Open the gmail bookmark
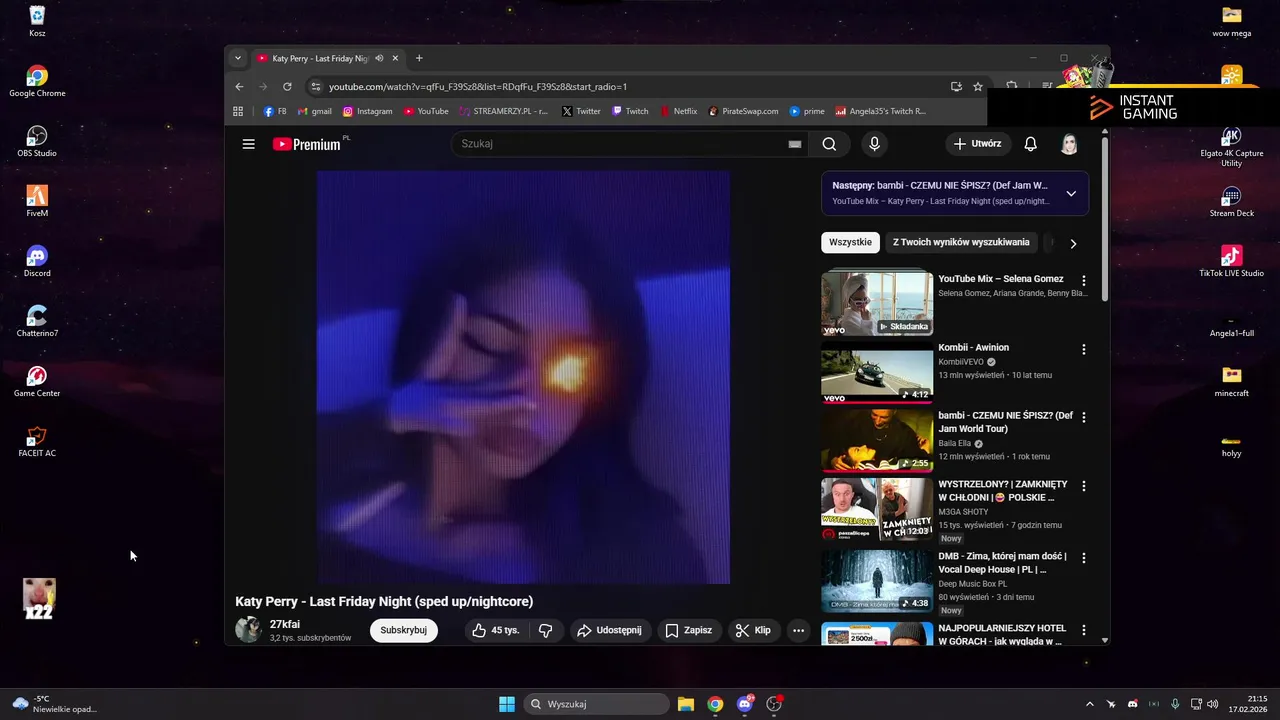Viewport: 1280px width, 720px height. click(315, 111)
